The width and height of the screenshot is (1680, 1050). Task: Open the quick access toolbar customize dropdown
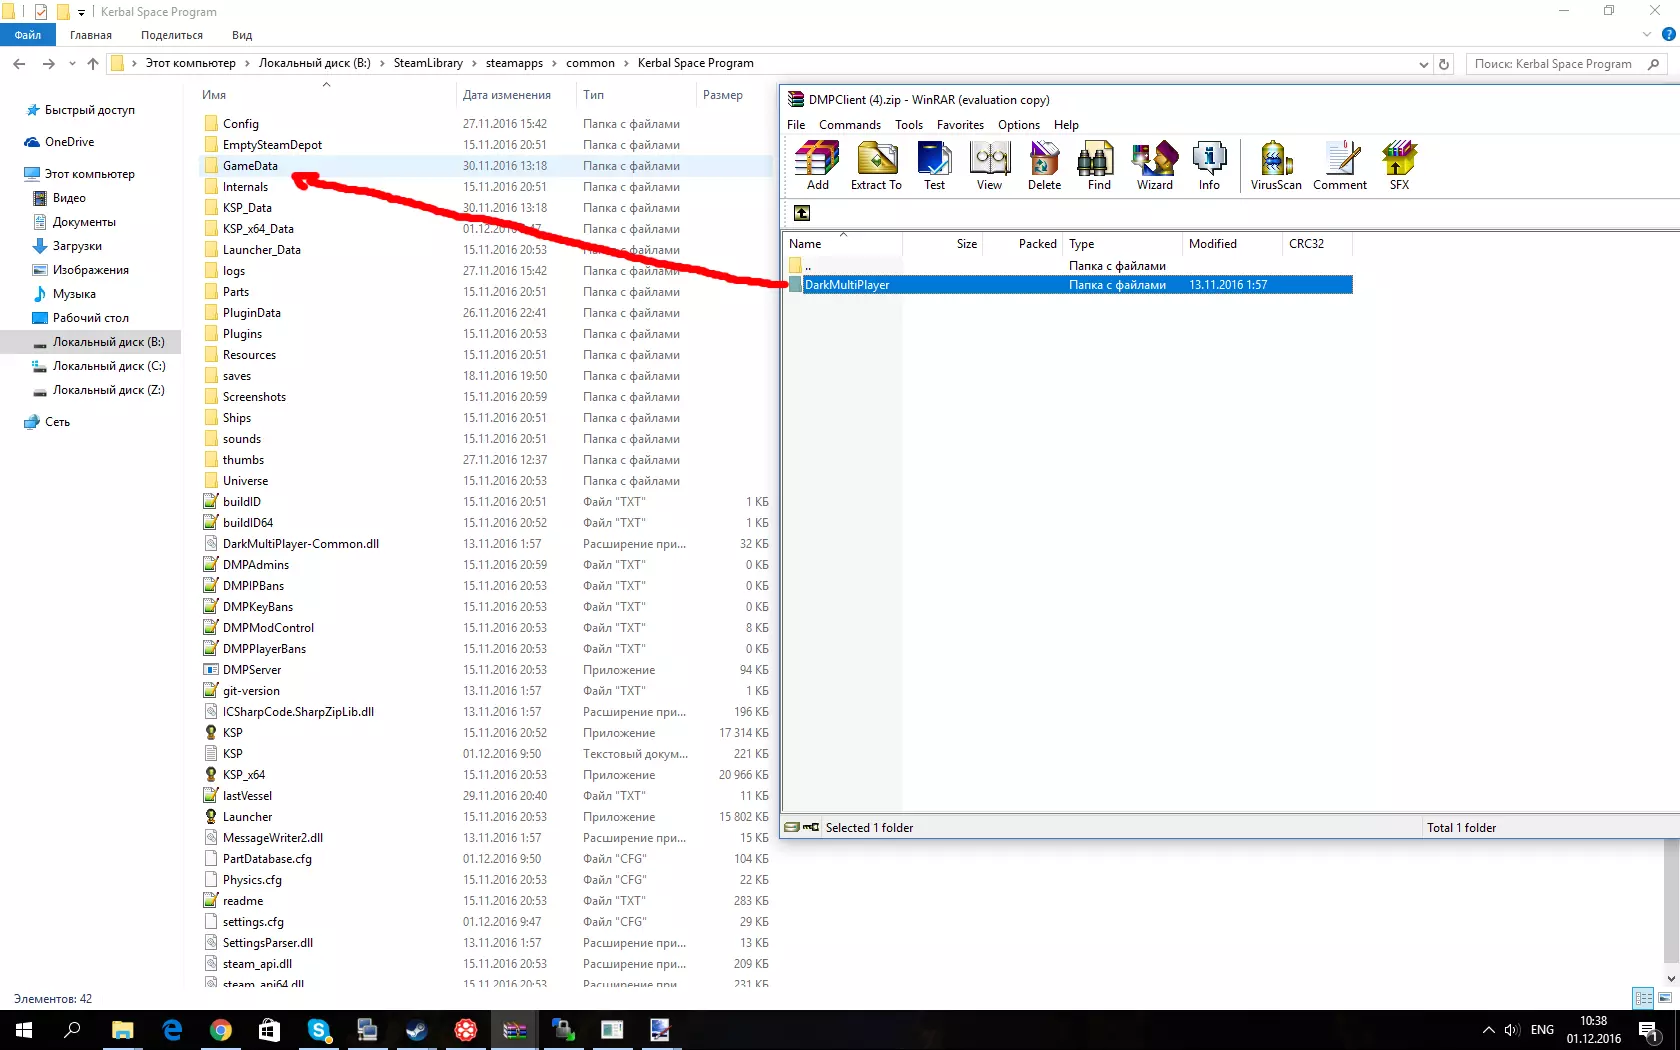(81, 12)
